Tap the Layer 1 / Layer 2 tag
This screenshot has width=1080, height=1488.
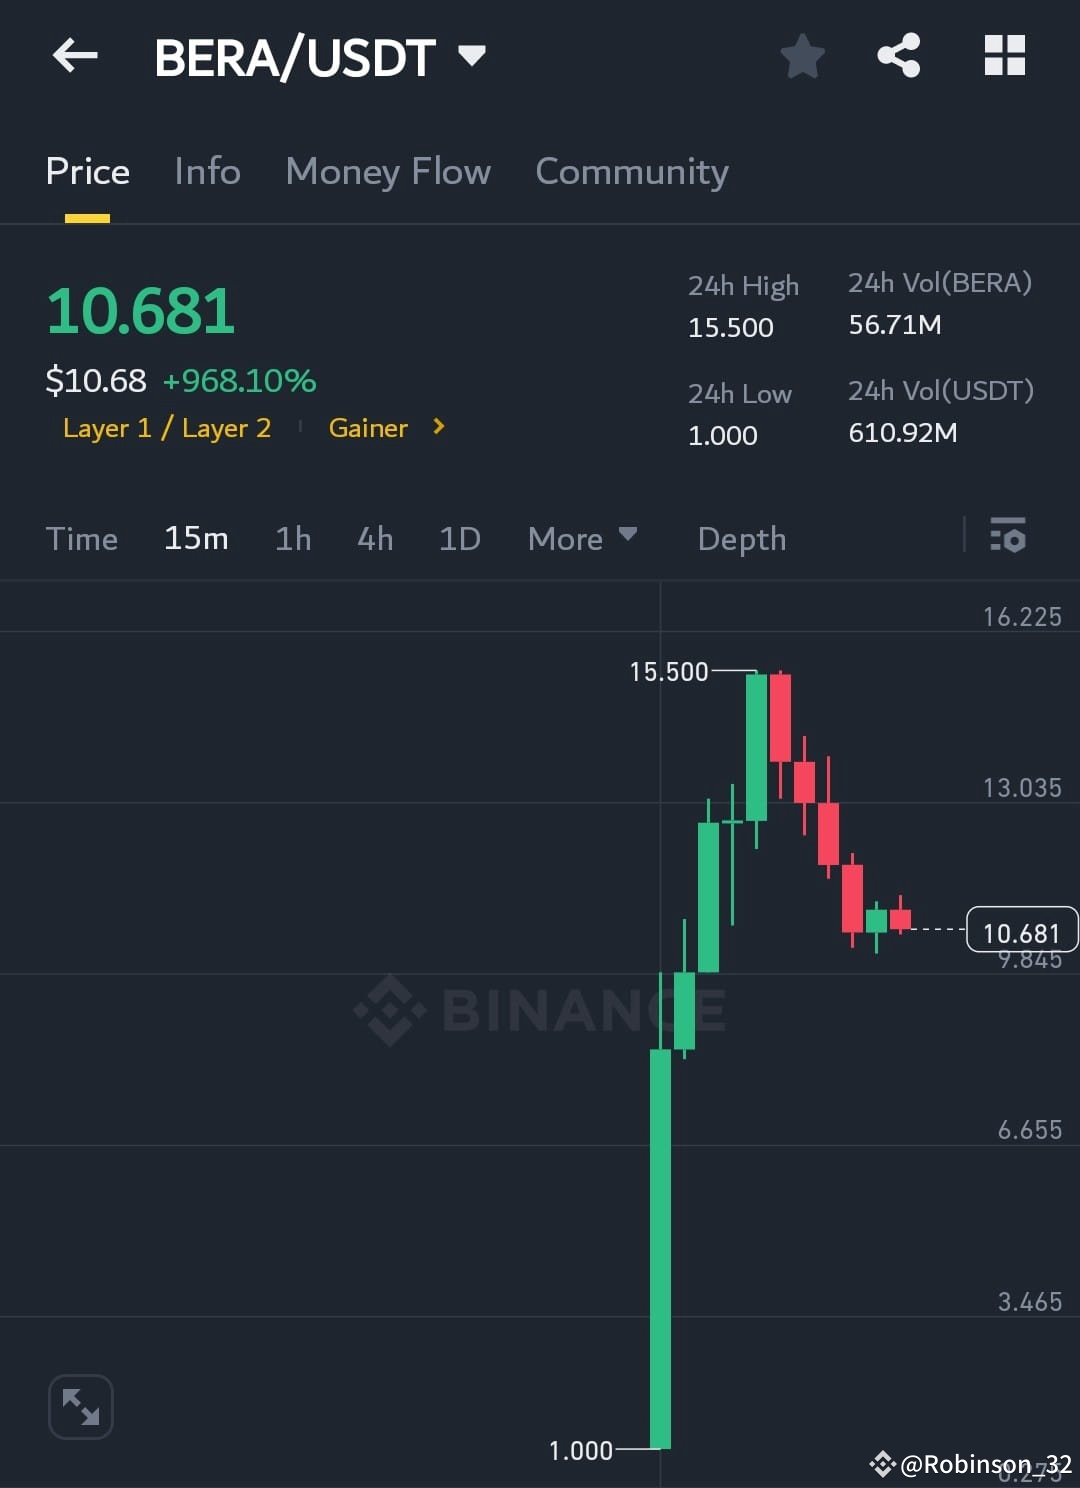coord(166,427)
